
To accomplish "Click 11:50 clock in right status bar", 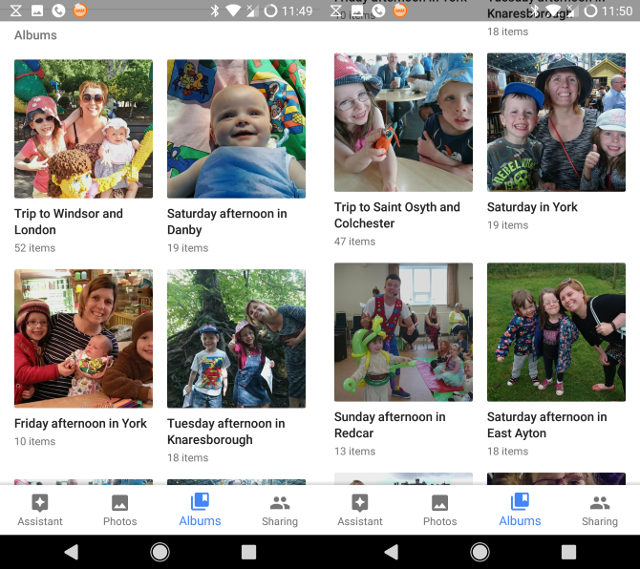I will coord(617,11).
